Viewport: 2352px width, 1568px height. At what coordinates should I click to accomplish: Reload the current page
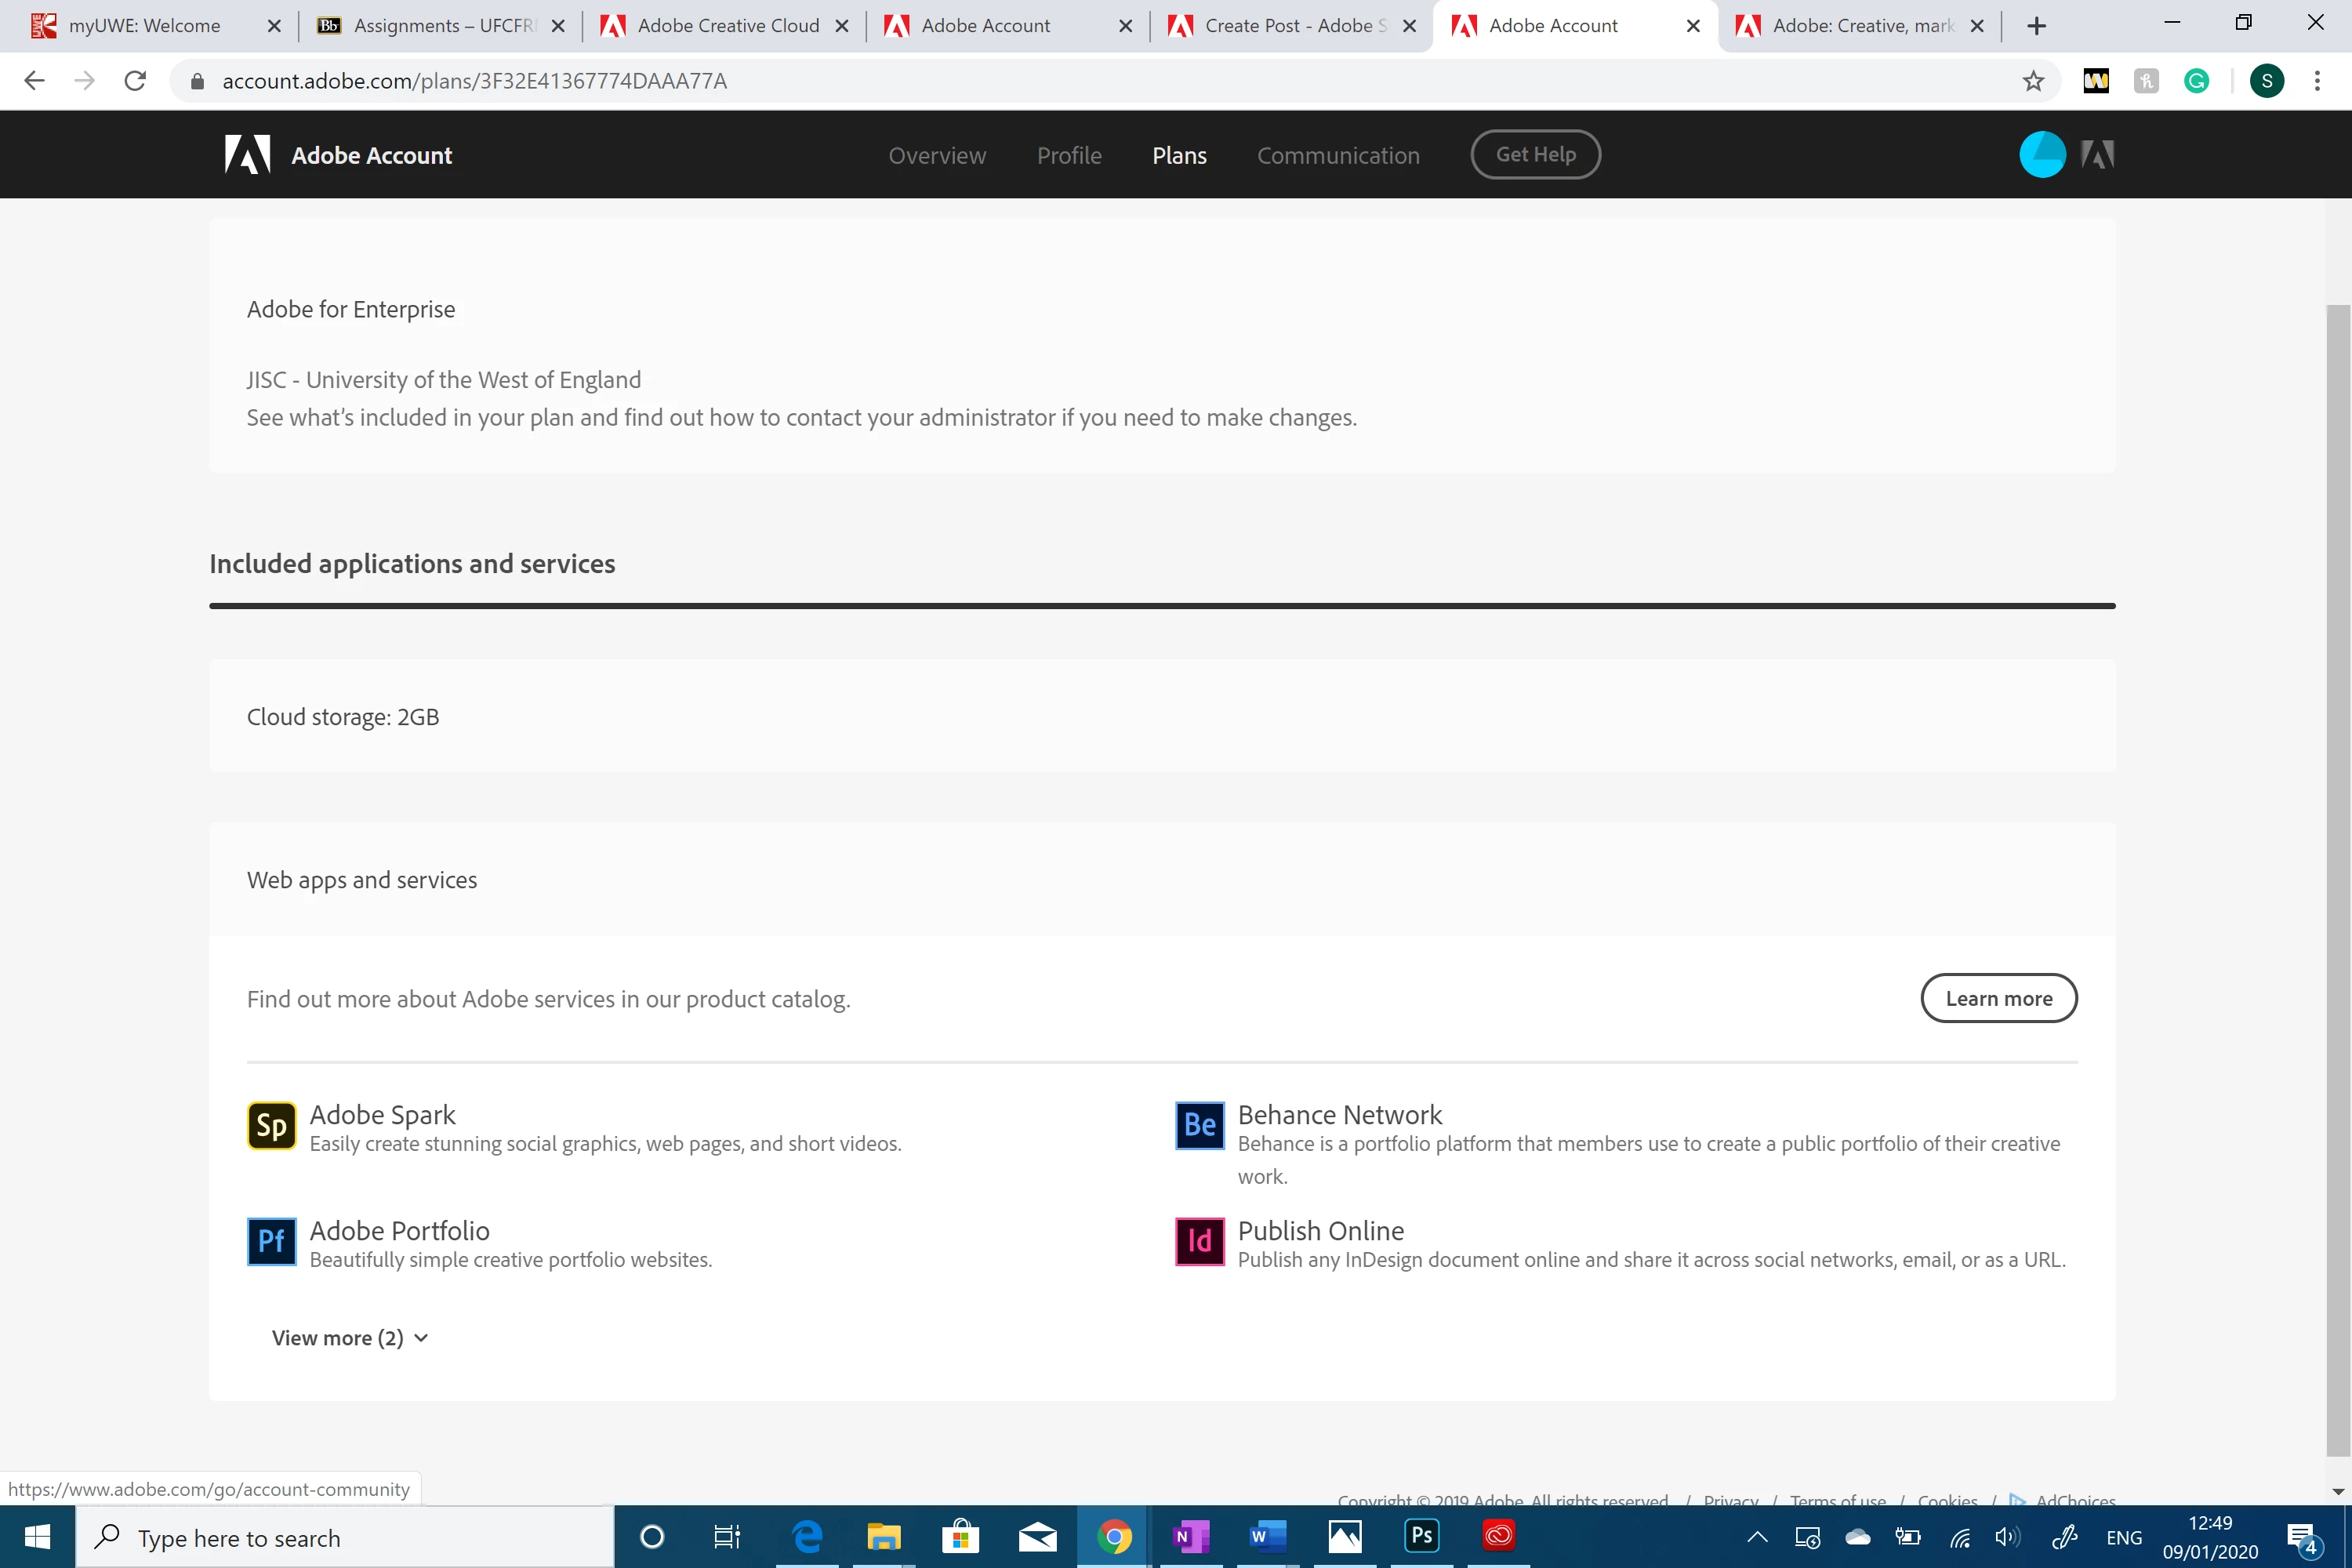coord(135,81)
